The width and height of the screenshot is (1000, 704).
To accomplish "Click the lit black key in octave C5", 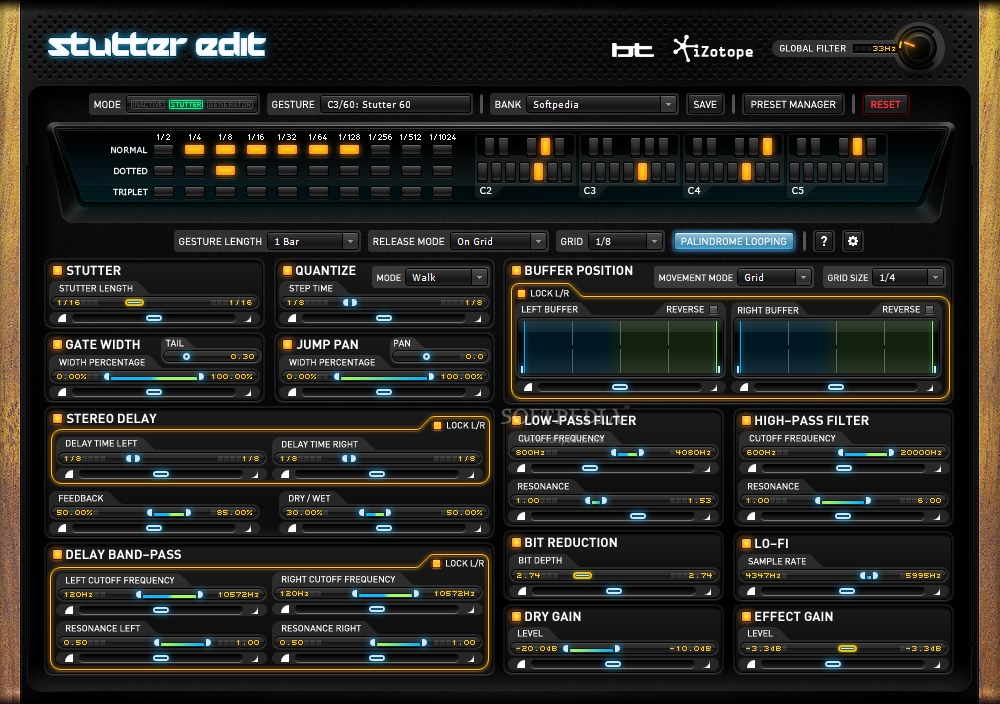I will tap(857, 147).
